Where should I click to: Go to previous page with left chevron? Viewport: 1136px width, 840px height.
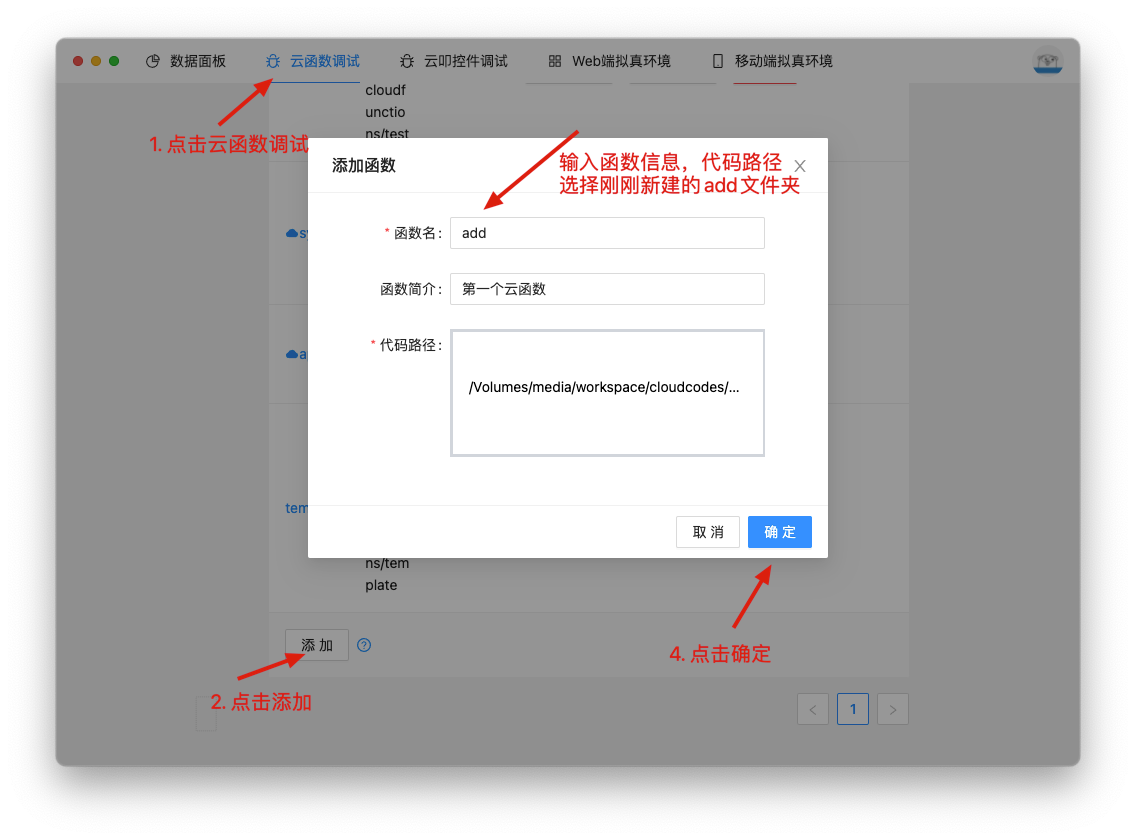pos(813,709)
